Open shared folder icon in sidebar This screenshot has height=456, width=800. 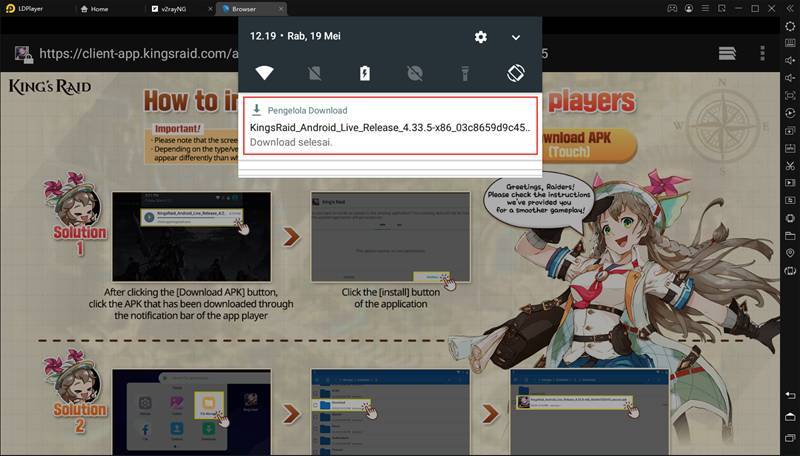coord(790,236)
